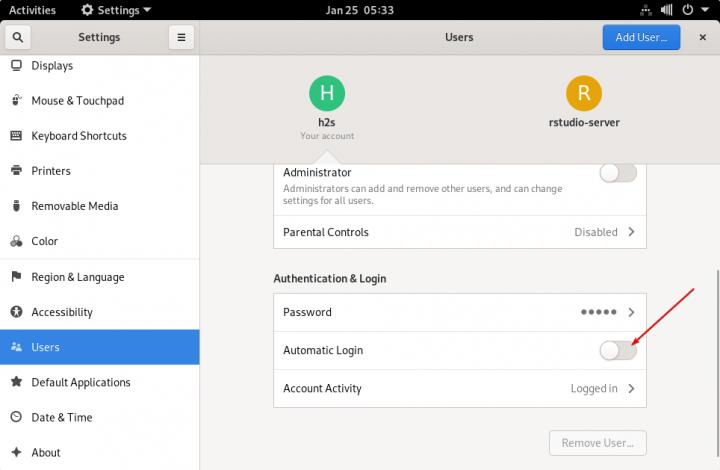The width and height of the screenshot is (720, 470).
Task: Open Region & Language settings panel
Action: coord(78,277)
